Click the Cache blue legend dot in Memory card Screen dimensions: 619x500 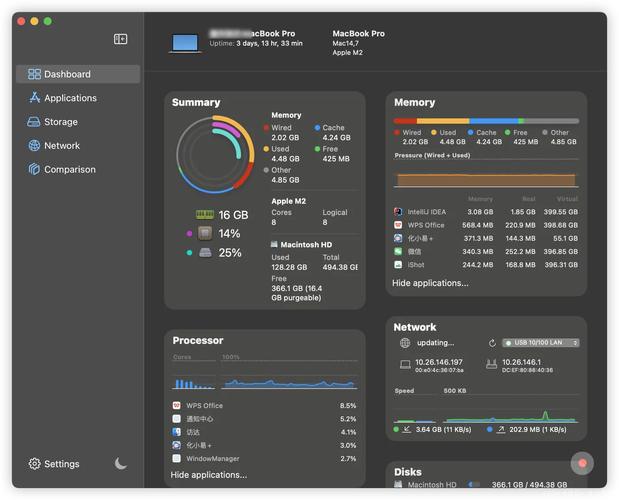[470, 133]
